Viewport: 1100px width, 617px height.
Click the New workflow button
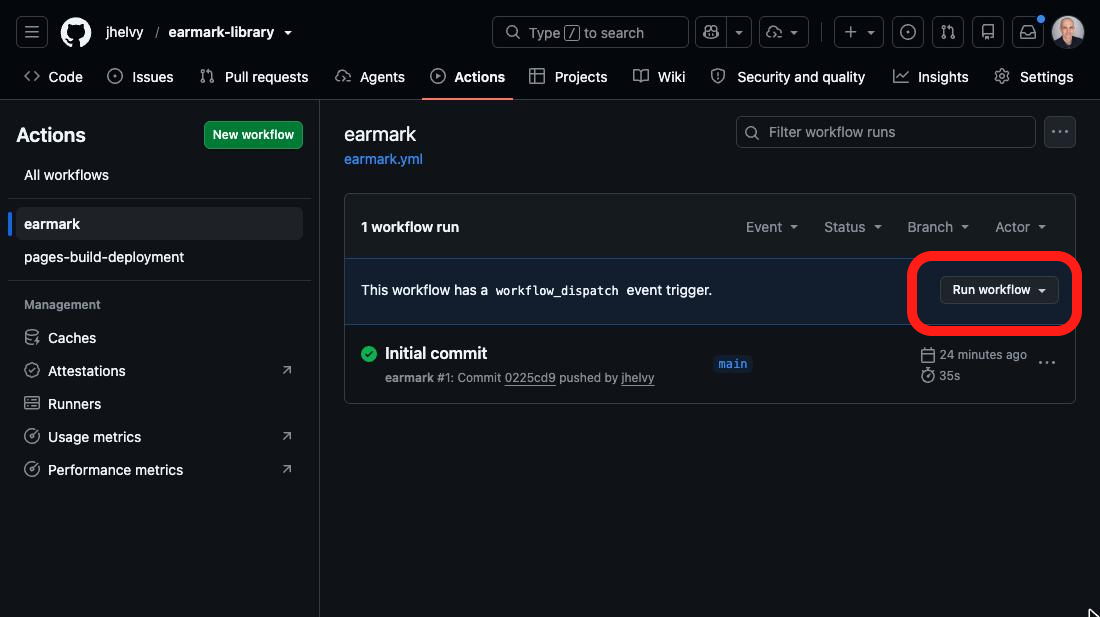coord(253,135)
